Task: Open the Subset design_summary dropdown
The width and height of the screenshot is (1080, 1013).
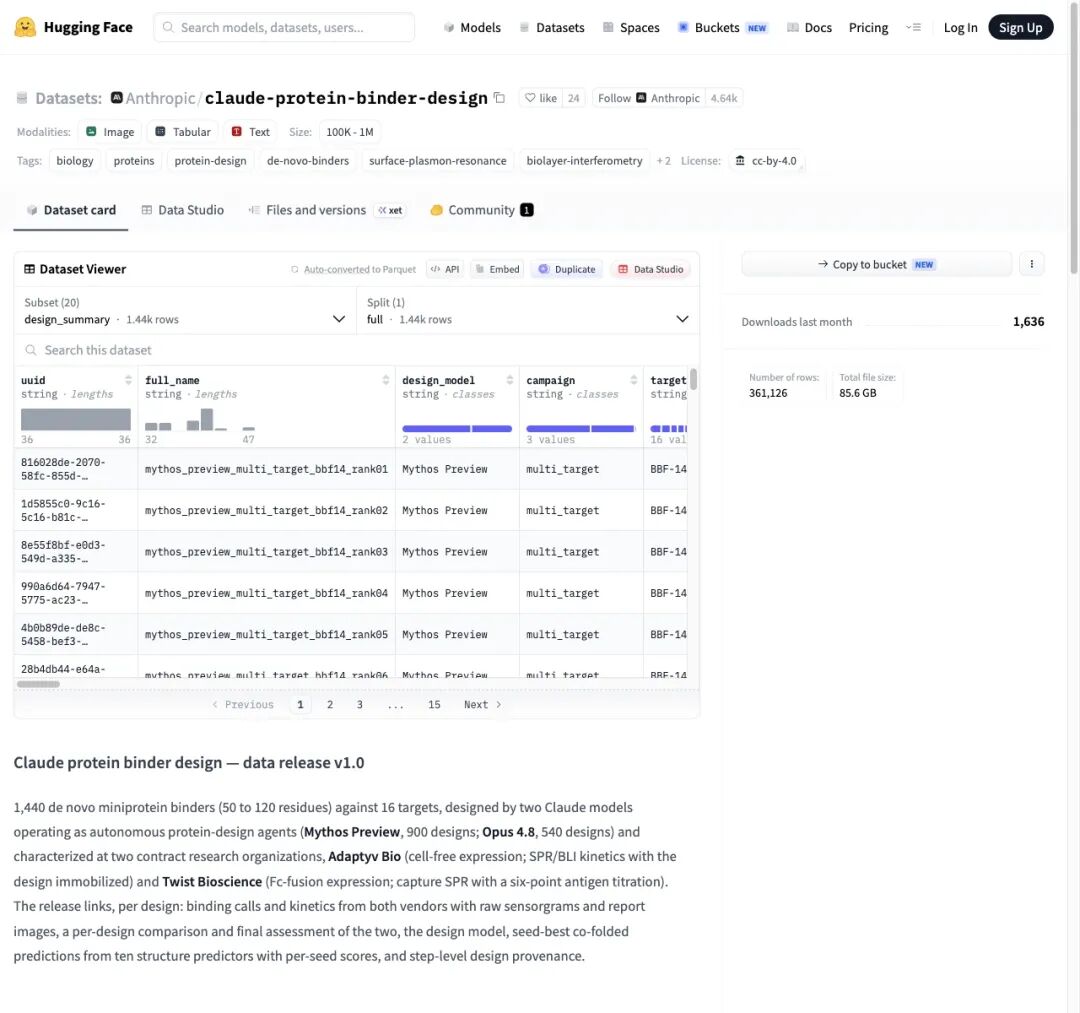Action: pyautogui.click(x=185, y=311)
